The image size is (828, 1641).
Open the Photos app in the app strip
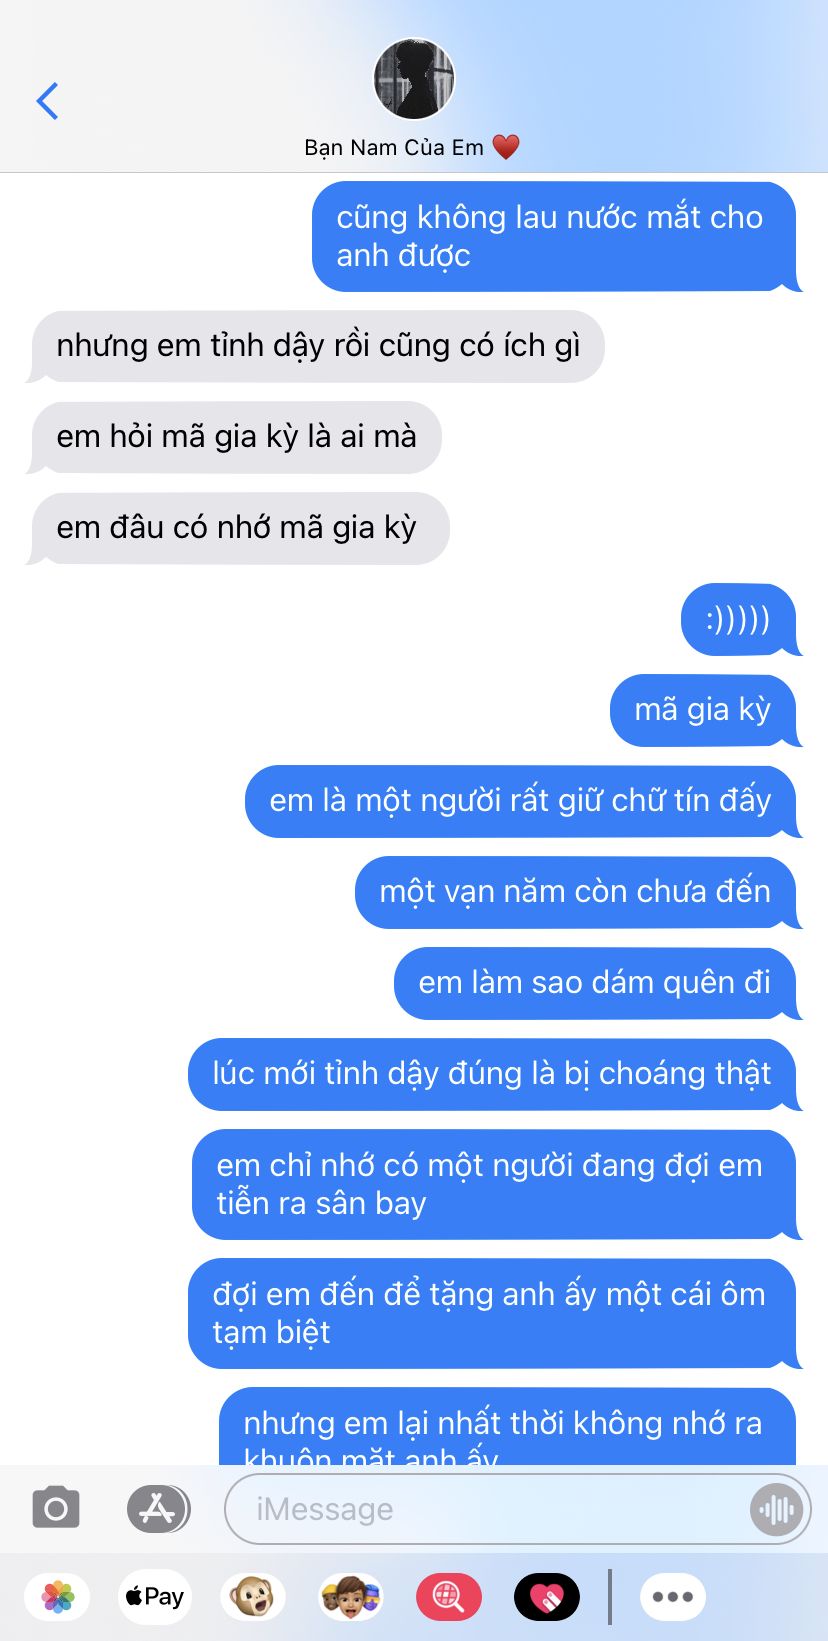(x=58, y=1597)
